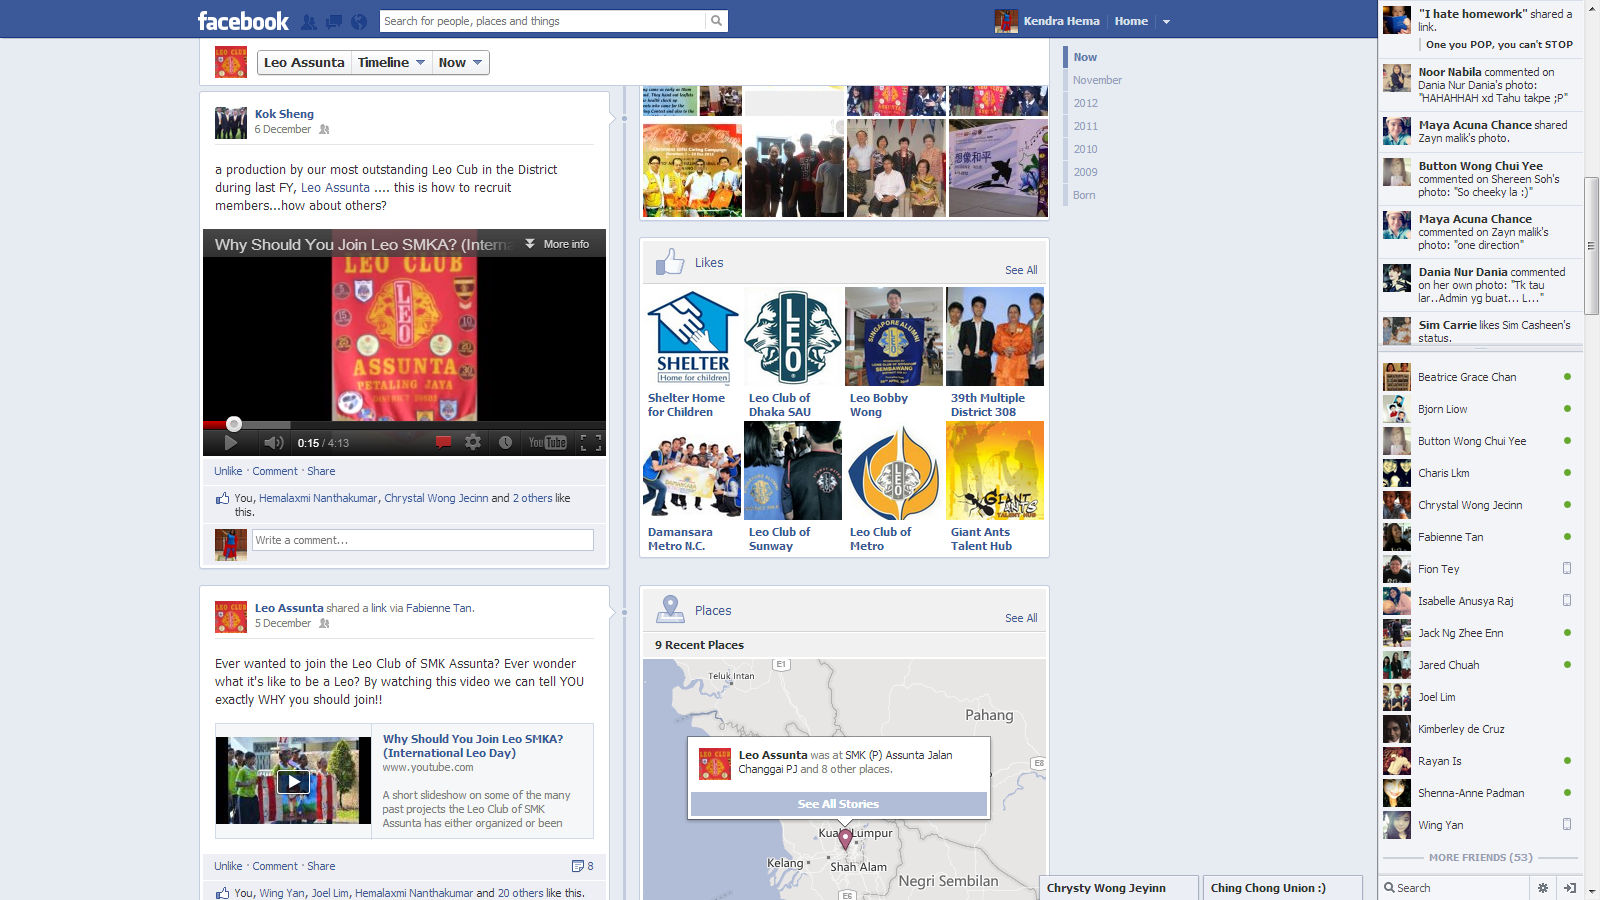Open Kendra Hema profile link
The height and width of the screenshot is (900, 1600).
tap(1061, 21)
